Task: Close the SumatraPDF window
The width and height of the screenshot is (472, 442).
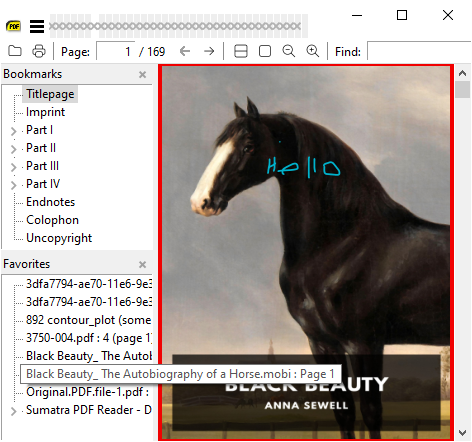Action: 448,15
